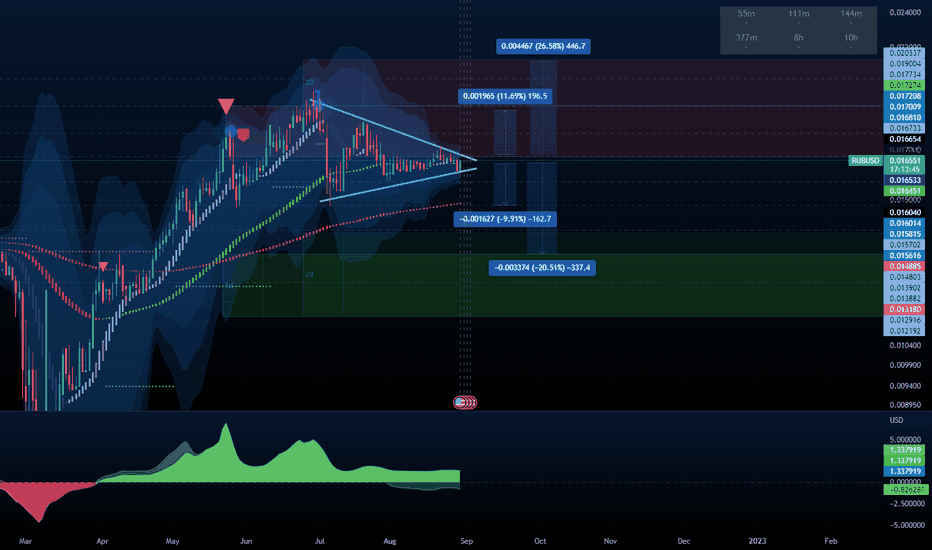Screen dimensions: 932x550
Task: Select the 144m cell in timeframe table
Action: coord(851,14)
